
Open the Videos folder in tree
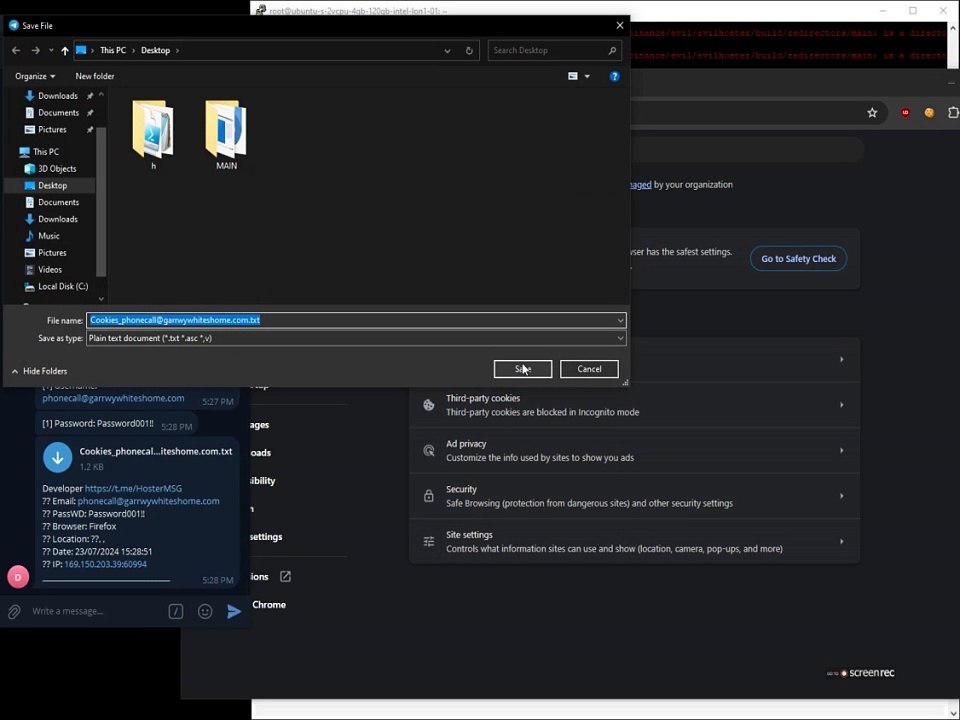[x=50, y=269]
